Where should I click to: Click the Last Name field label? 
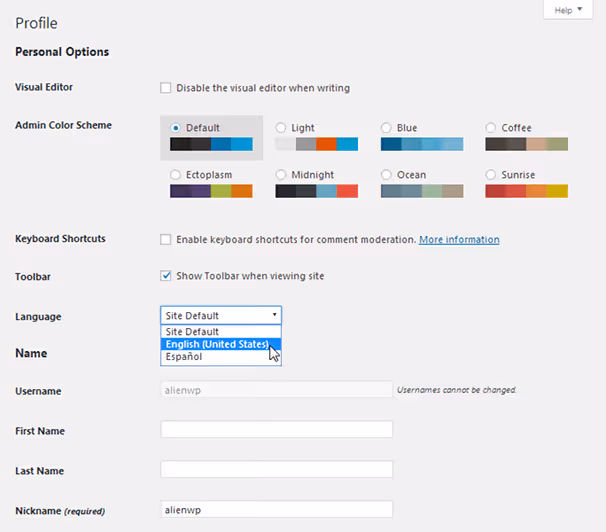click(x=39, y=471)
